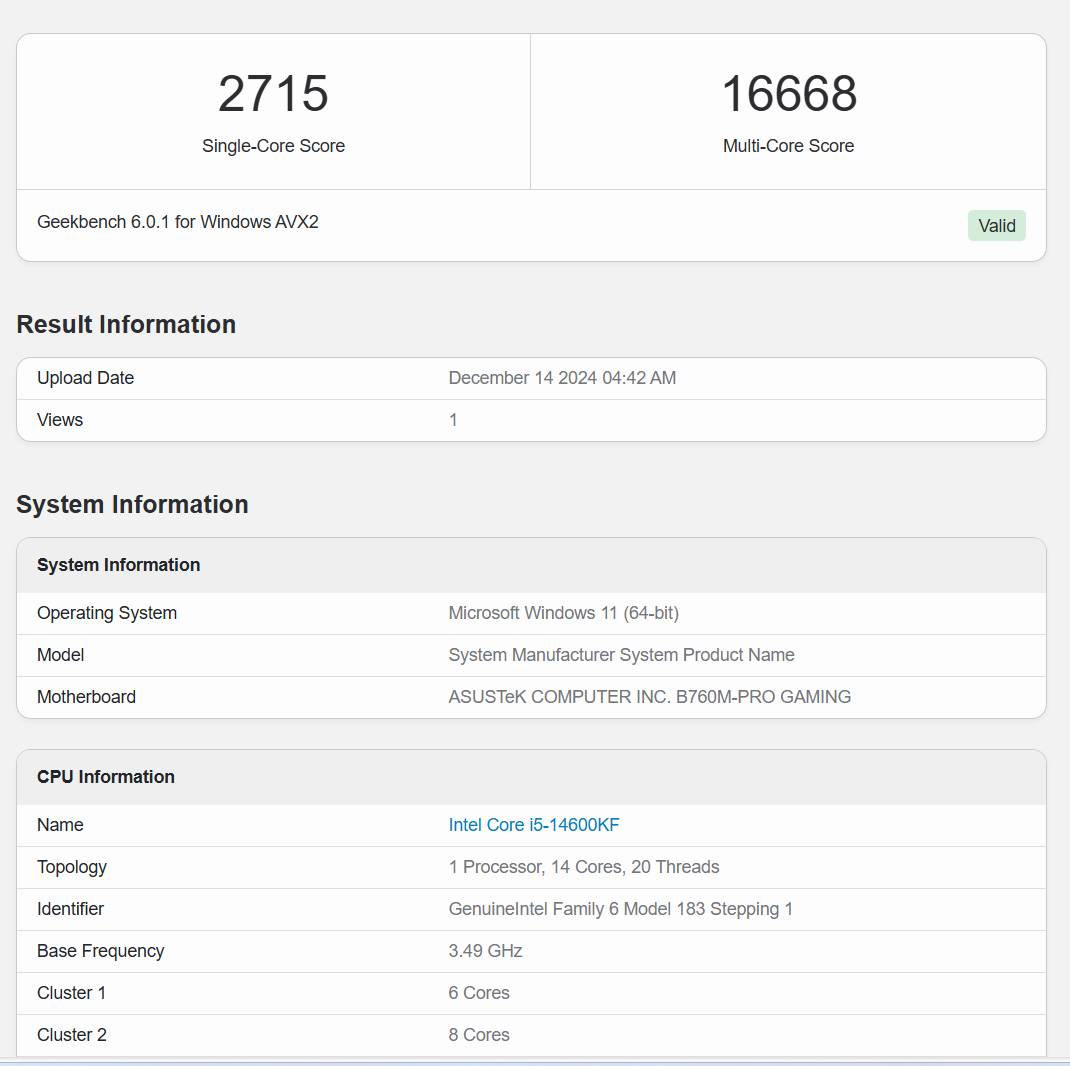1070x1066 pixels.
Task: Click the Cluster 2 label
Action: 72,1035
